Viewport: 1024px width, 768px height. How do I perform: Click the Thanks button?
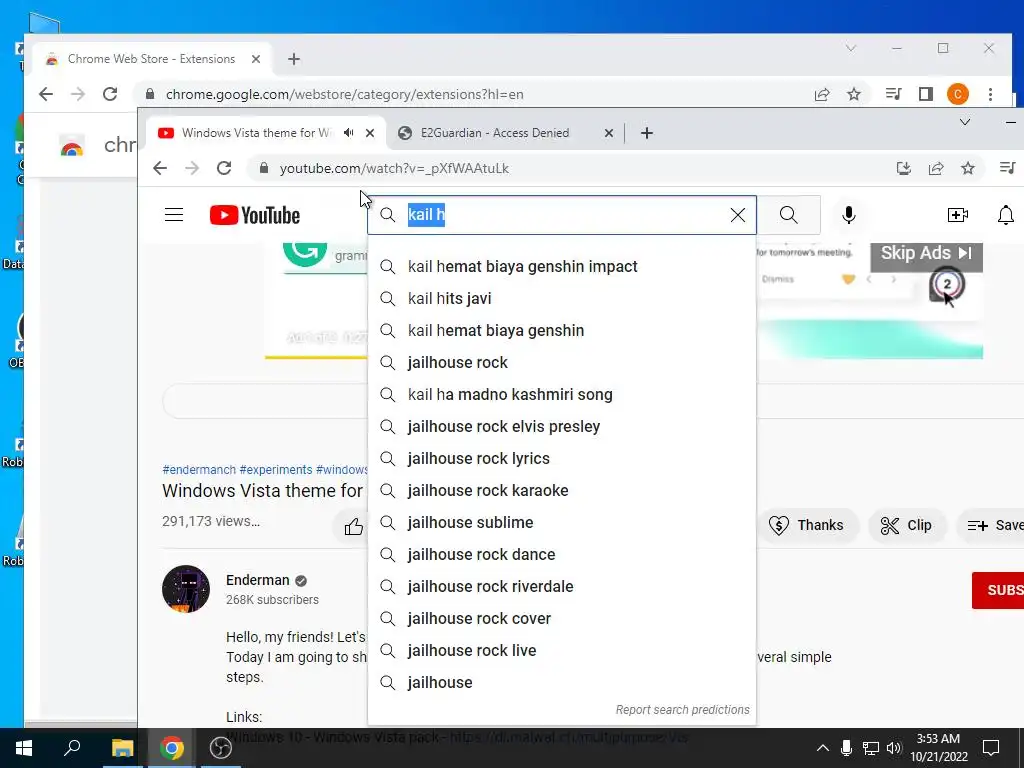807,525
